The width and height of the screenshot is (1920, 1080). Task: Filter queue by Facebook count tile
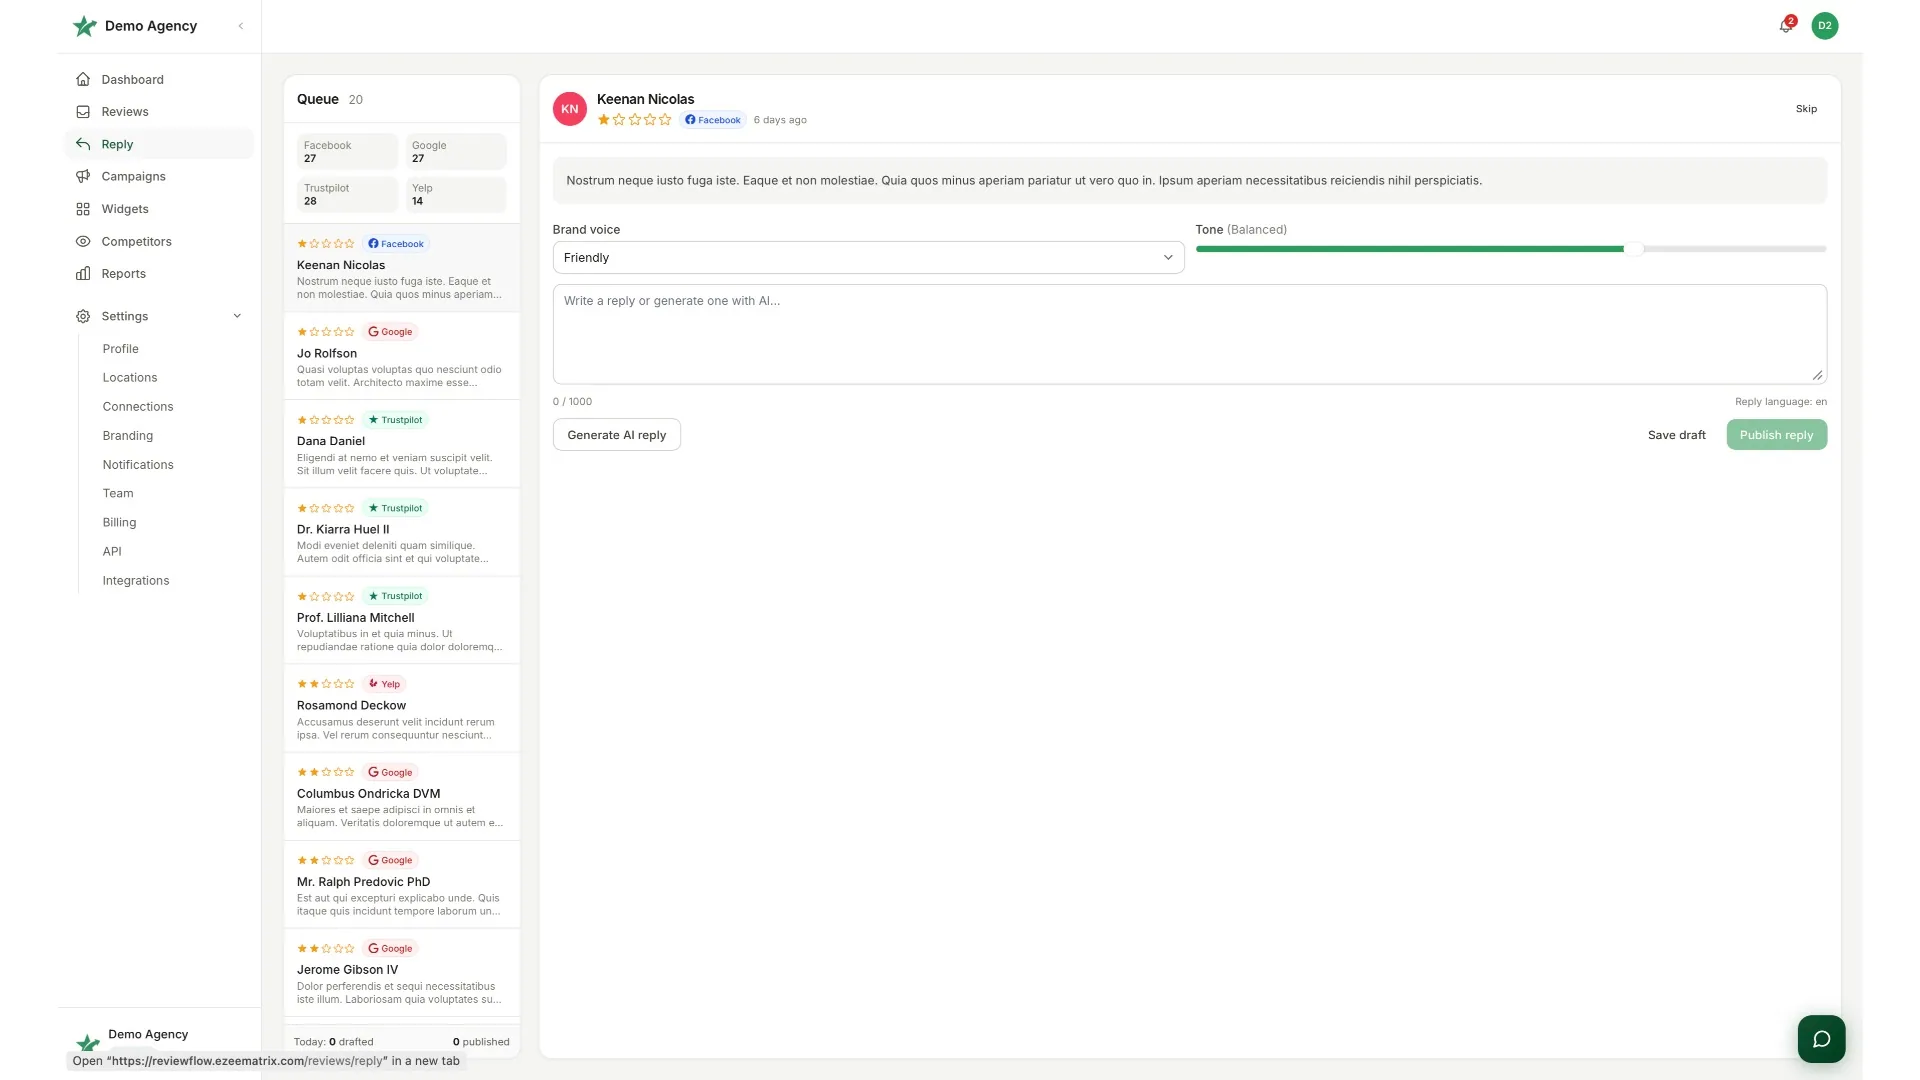347,152
